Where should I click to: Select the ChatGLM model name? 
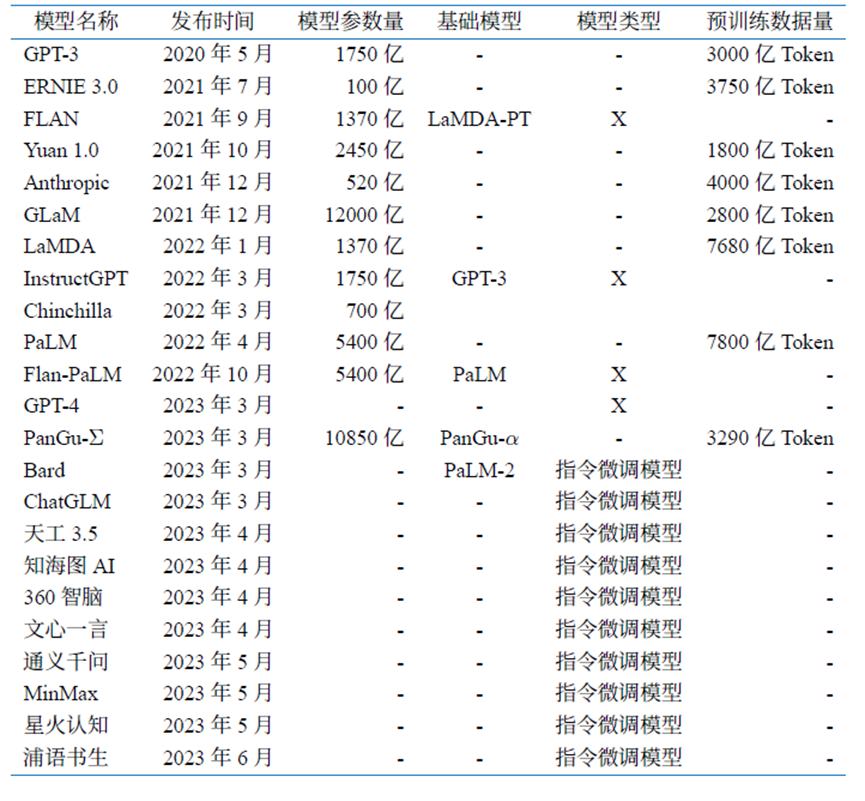pyautogui.click(x=67, y=501)
